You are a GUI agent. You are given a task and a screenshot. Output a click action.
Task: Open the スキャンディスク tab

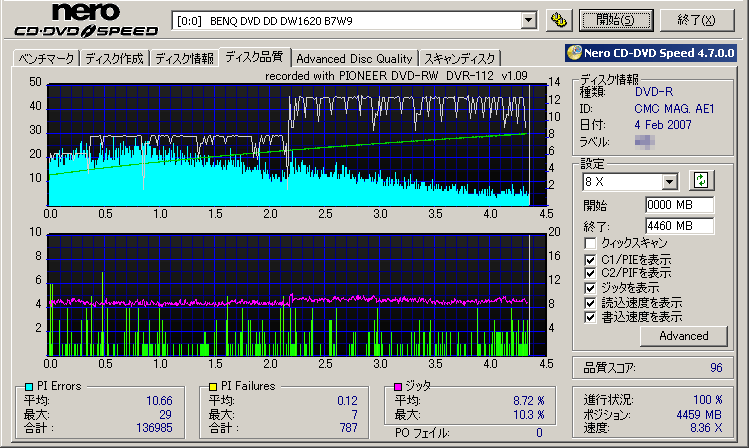coord(460,59)
